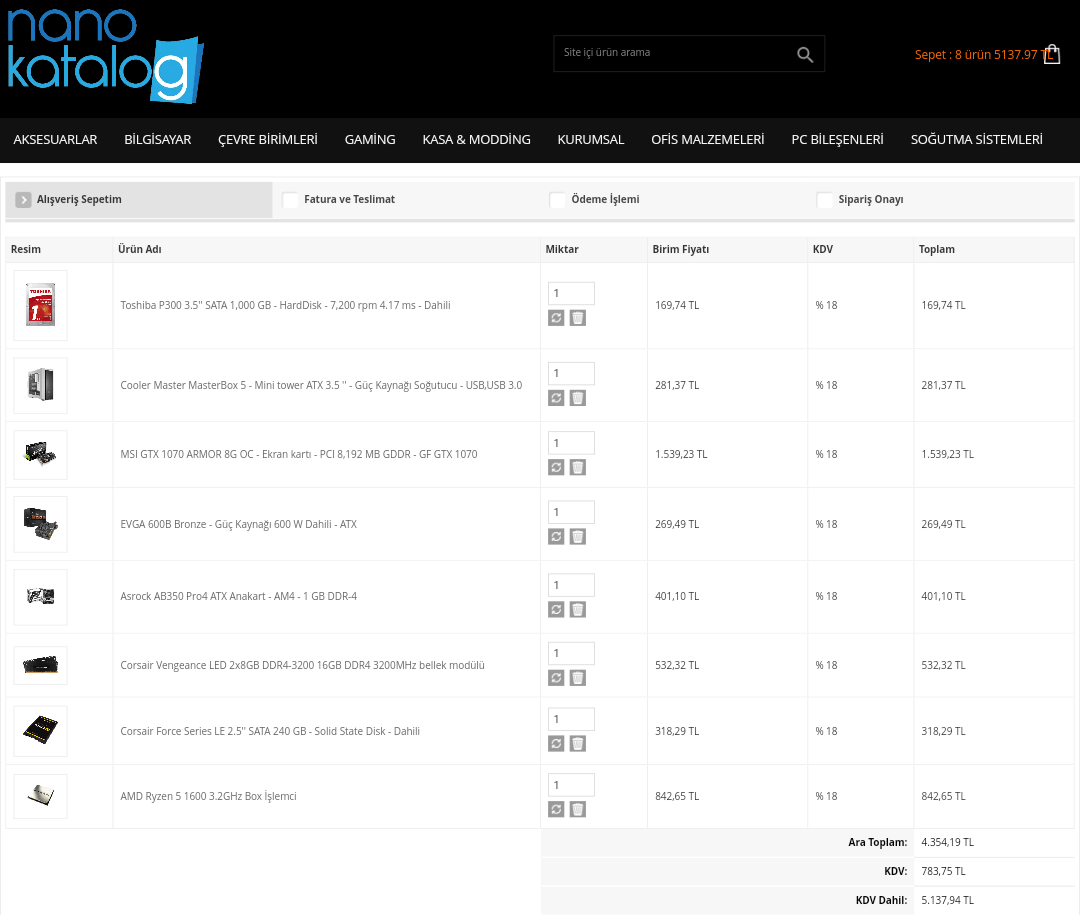Open Corsair Vengeance LED product link
This screenshot has width=1080, height=915.
(302, 665)
